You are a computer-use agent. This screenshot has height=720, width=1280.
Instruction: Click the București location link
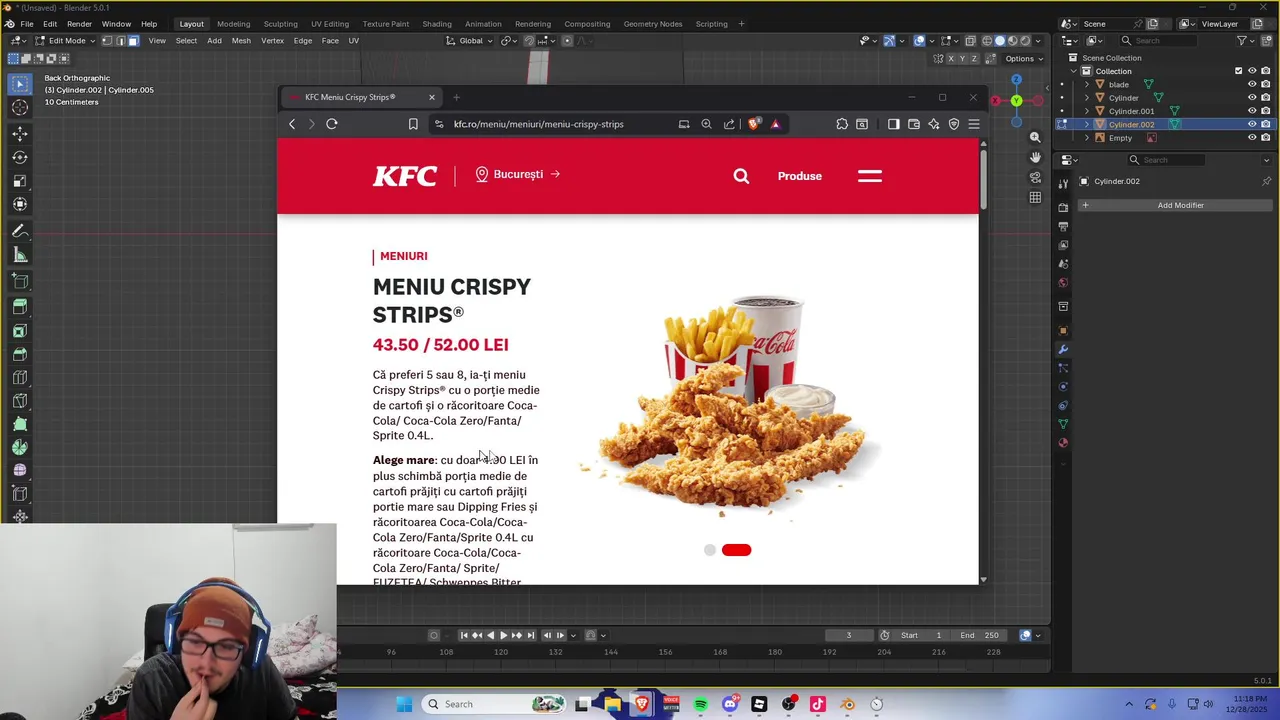(x=518, y=174)
